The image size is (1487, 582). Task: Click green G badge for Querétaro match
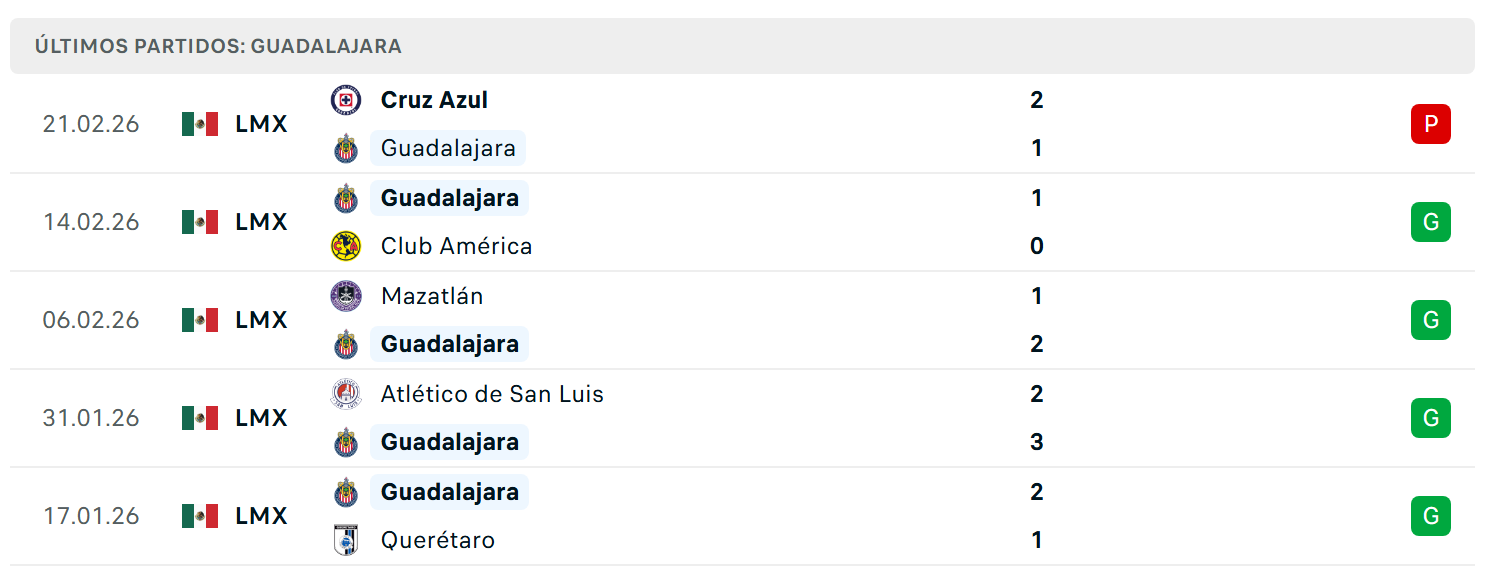pyautogui.click(x=1431, y=516)
